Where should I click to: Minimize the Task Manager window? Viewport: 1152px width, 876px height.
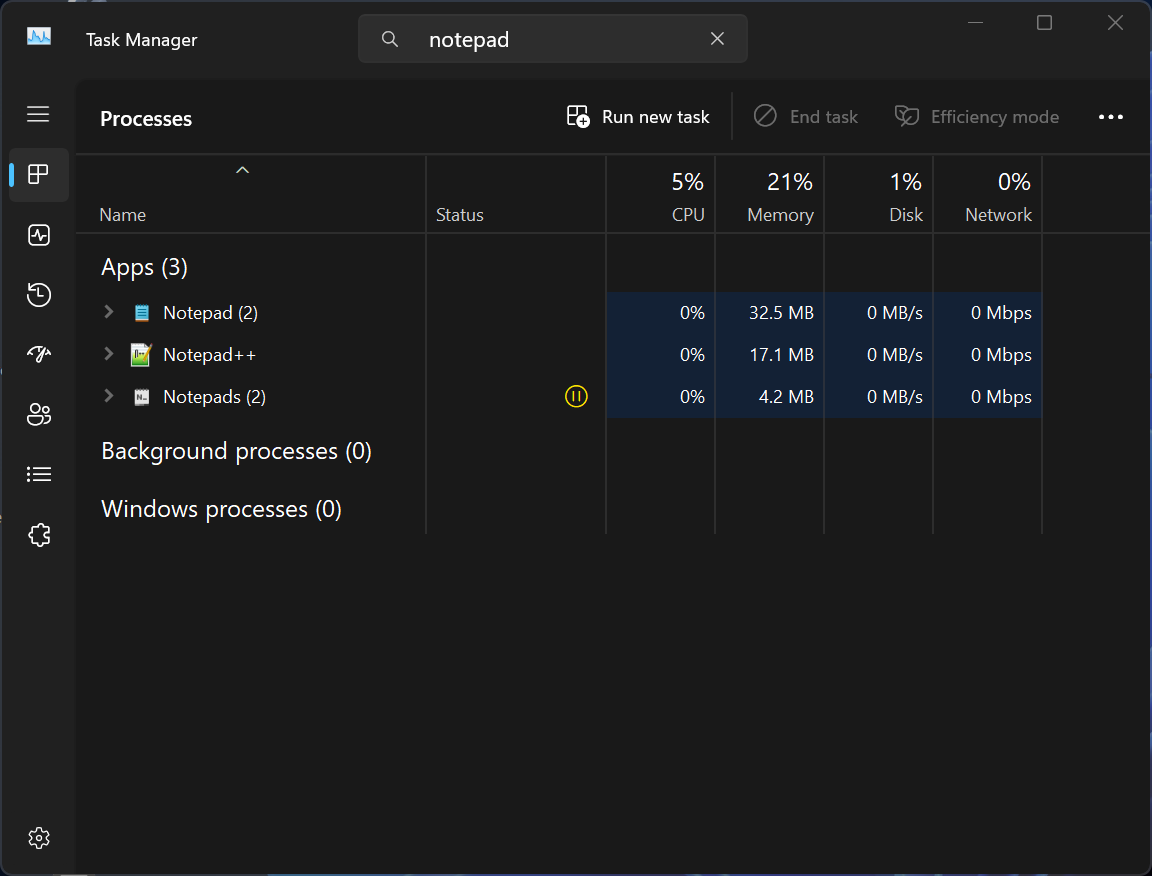pyautogui.click(x=976, y=23)
